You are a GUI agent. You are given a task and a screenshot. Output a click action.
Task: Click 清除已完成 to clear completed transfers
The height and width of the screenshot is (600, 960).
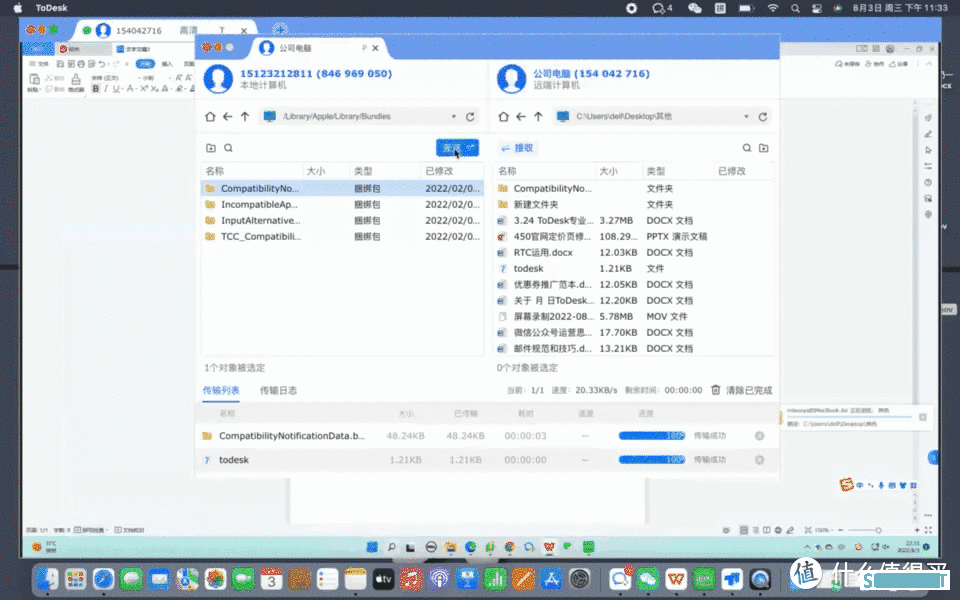pyautogui.click(x=749, y=390)
